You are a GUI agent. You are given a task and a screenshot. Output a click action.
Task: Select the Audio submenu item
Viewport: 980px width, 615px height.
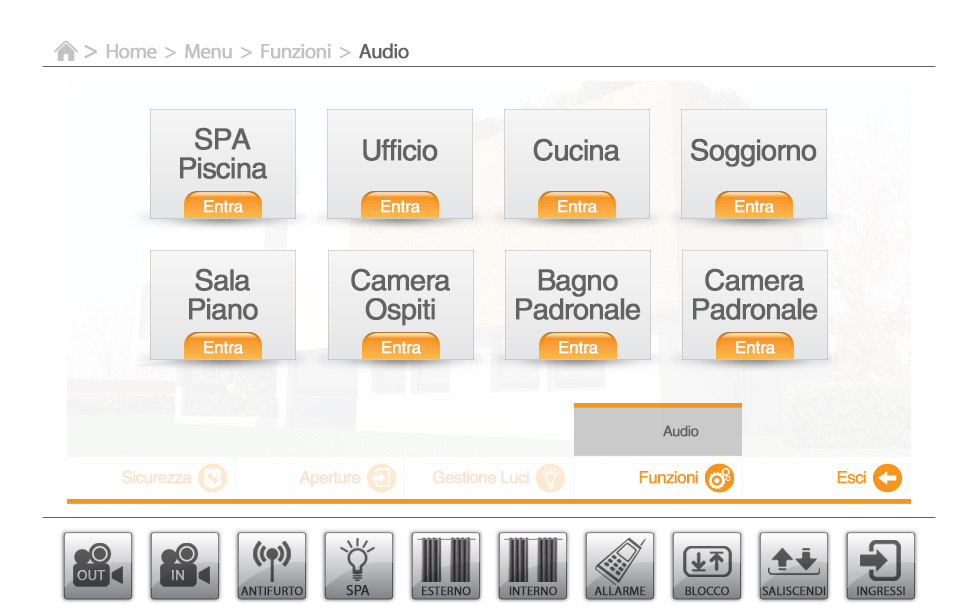(x=681, y=432)
